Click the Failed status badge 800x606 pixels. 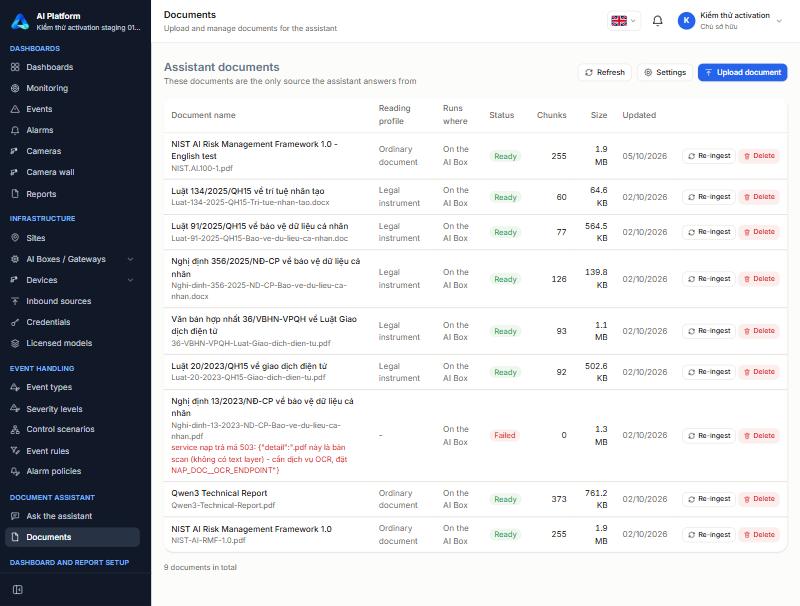pos(505,435)
